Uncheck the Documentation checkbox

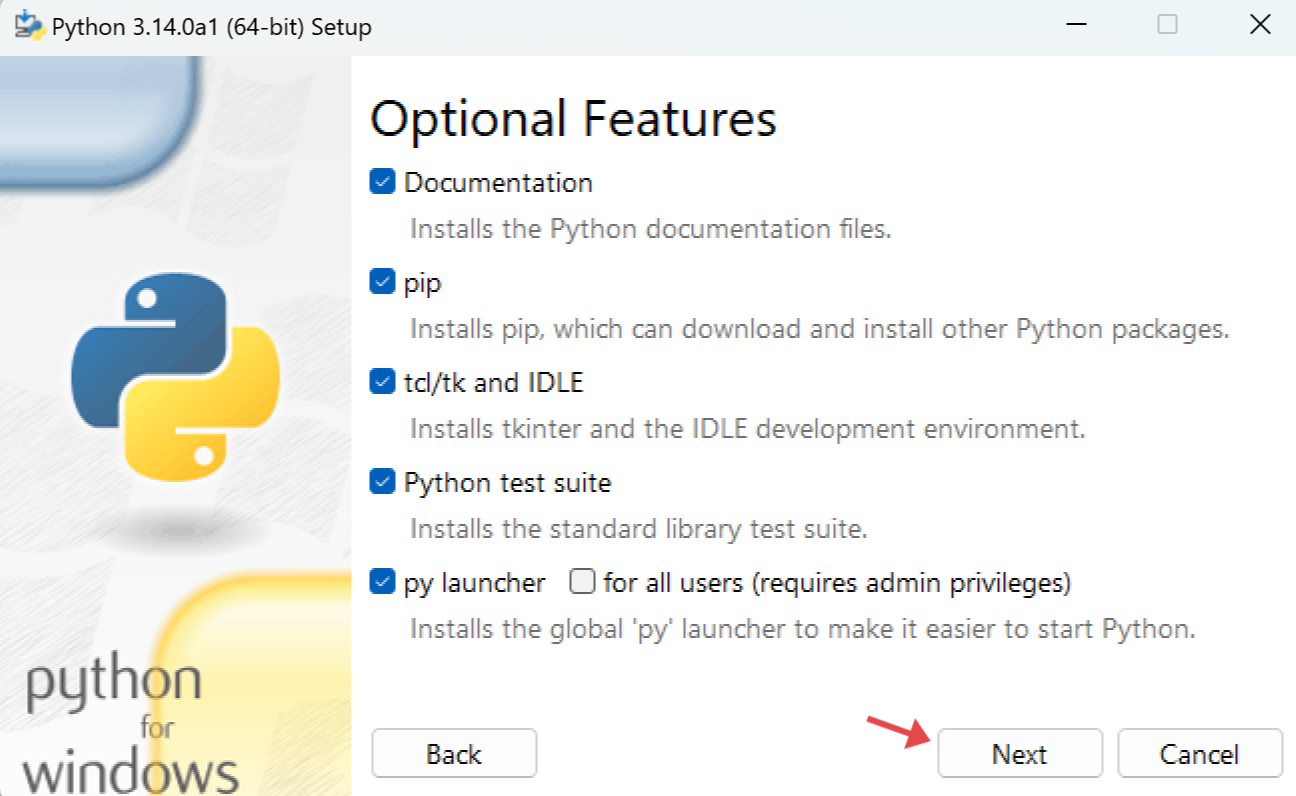382,181
